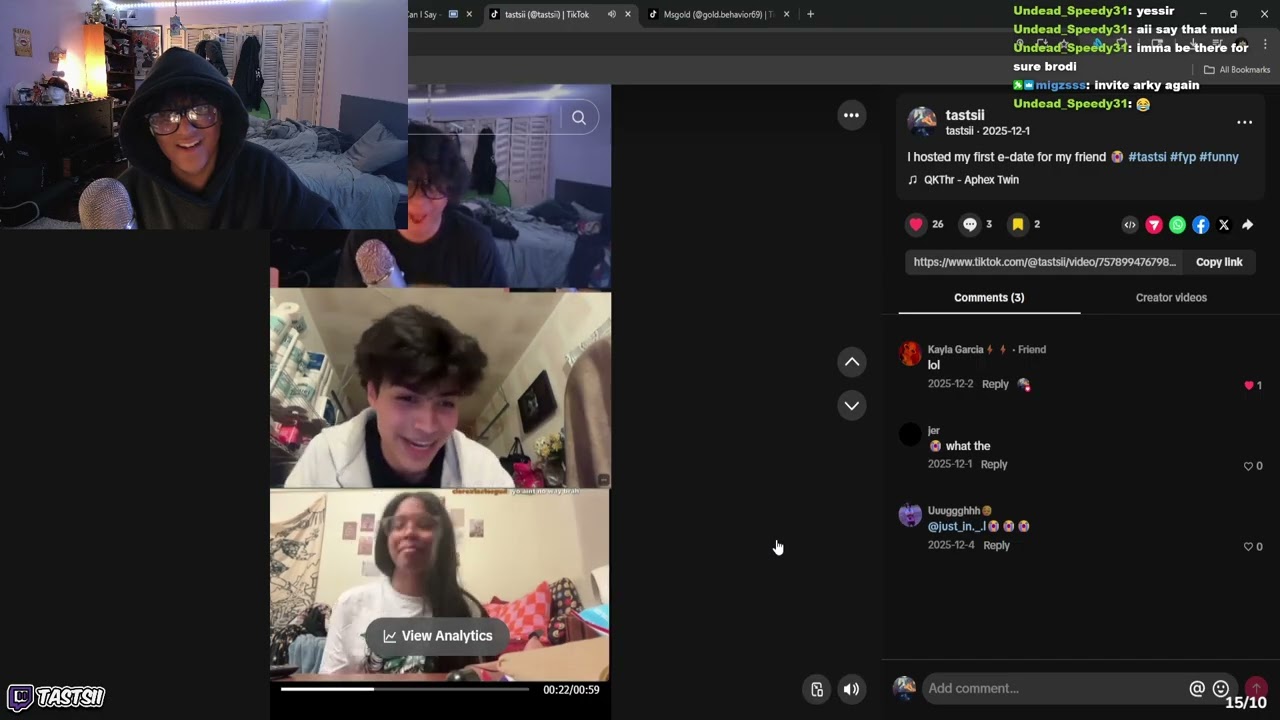1280x720 pixels.
Task: Open more share options arrow
Action: pos(1247,225)
